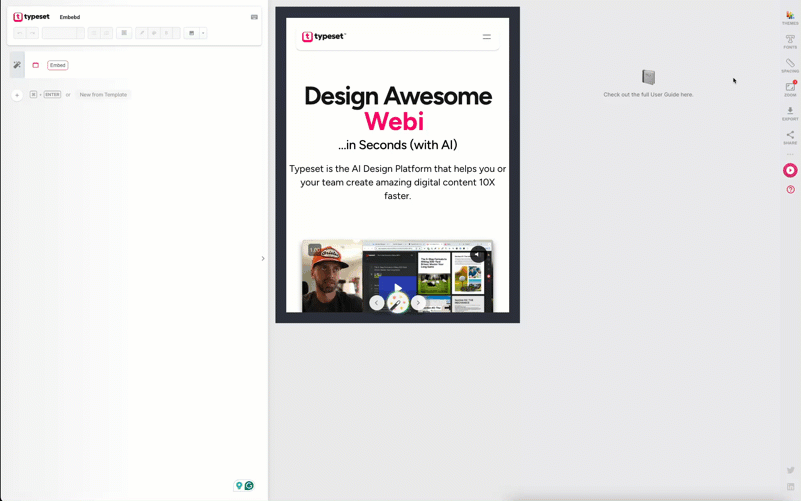Click the '...in Seconds (with AI)' subtitle

click(x=397, y=145)
